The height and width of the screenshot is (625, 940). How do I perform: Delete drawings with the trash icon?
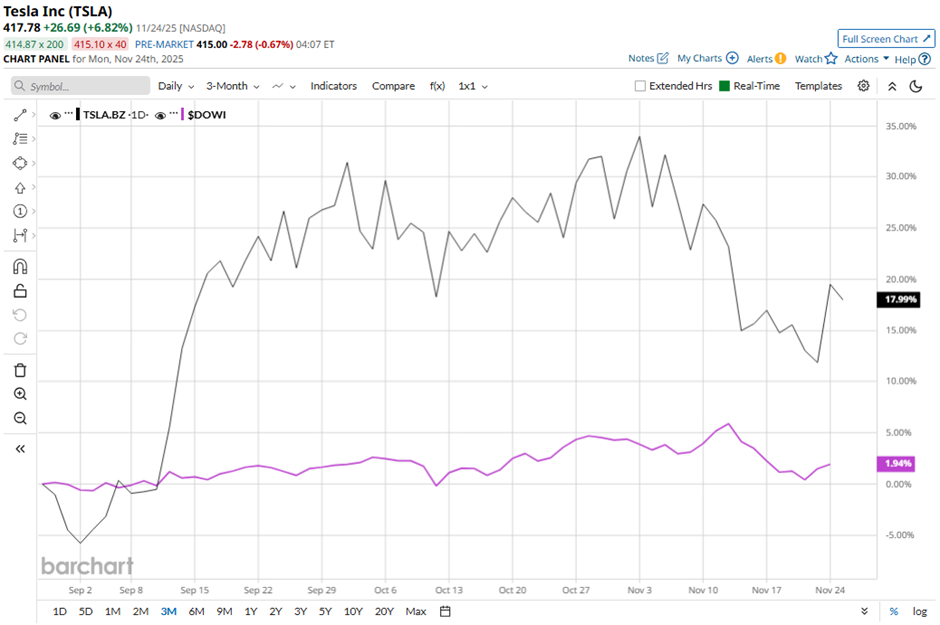pos(20,370)
